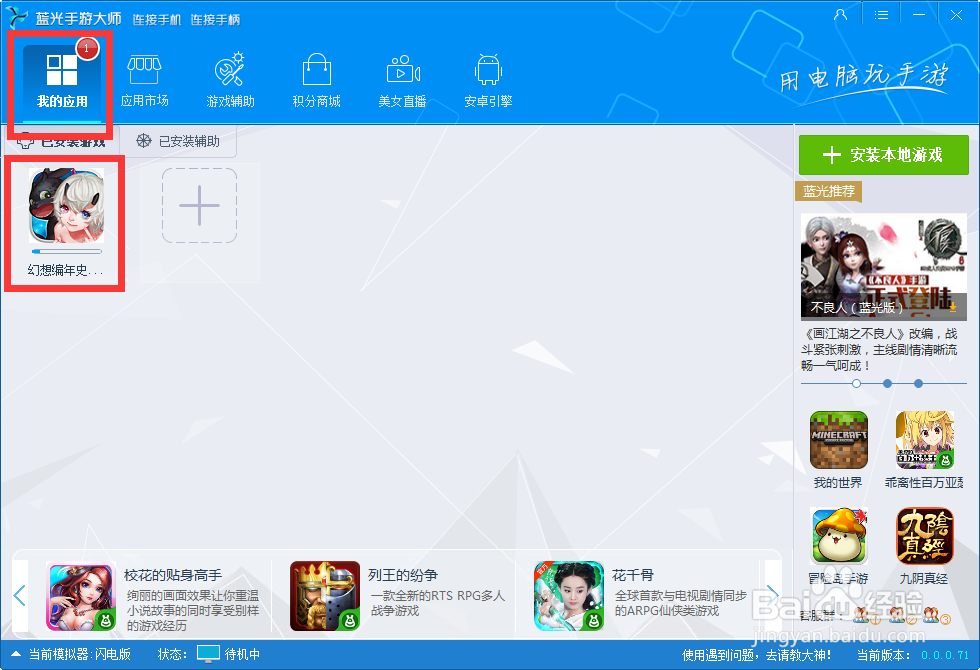This screenshot has width=980, height=670.
Task: Open the 我的应用 tab
Action: [62, 82]
